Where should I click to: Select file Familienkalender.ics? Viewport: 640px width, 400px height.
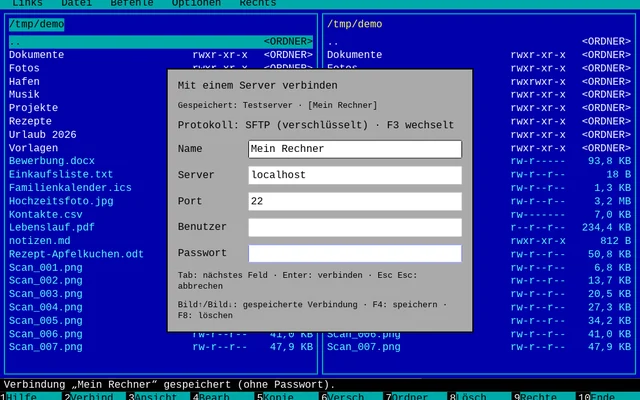(x=70, y=188)
